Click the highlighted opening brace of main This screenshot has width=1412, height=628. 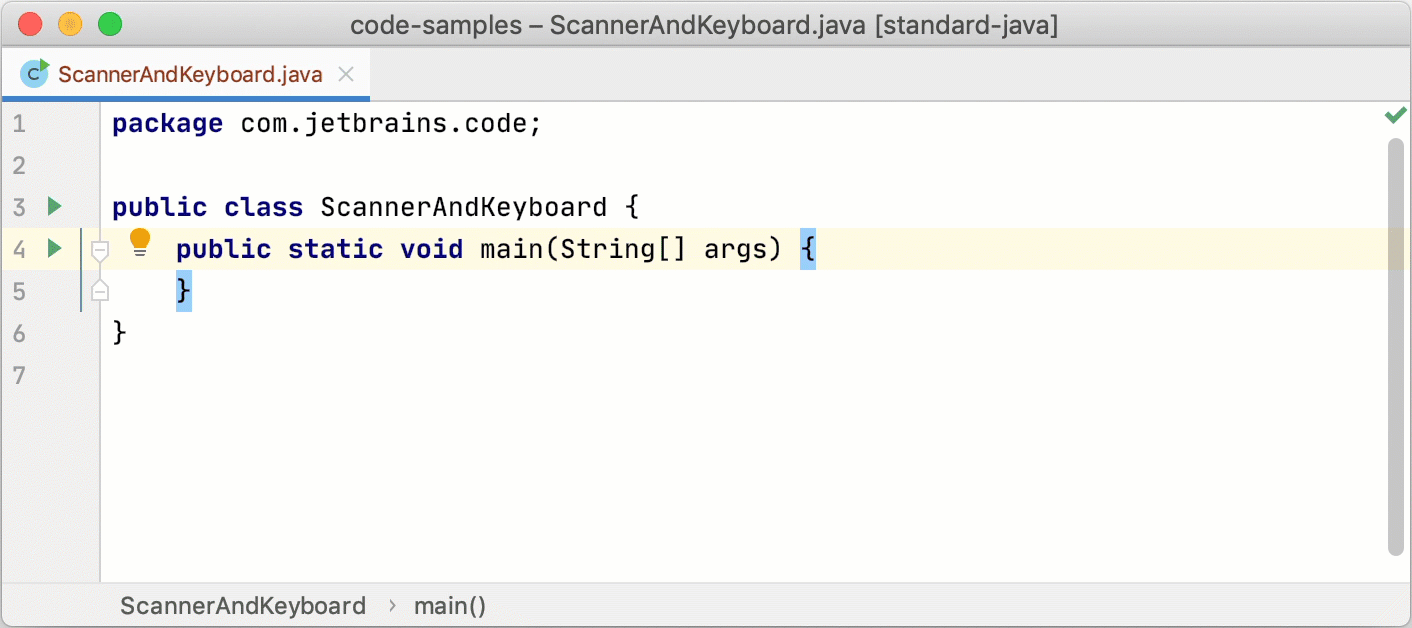click(x=808, y=249)
